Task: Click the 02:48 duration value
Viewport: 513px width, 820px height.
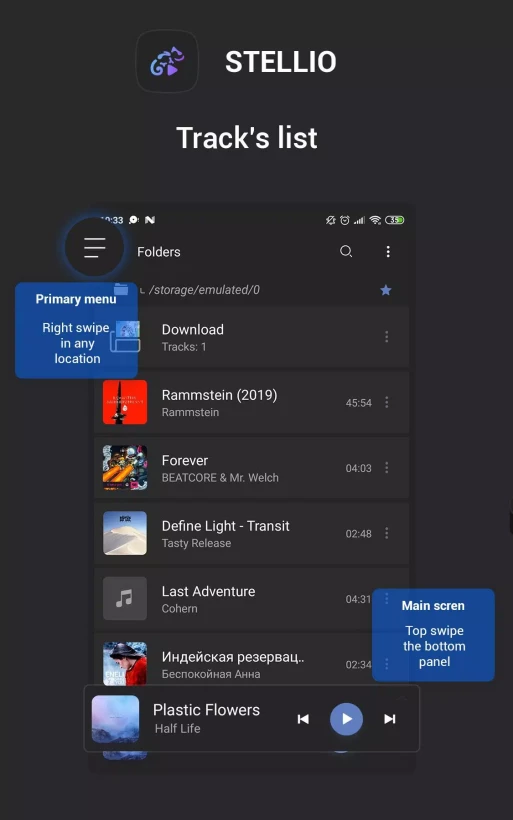Action: pyautogui.click(x=359, y=533)
